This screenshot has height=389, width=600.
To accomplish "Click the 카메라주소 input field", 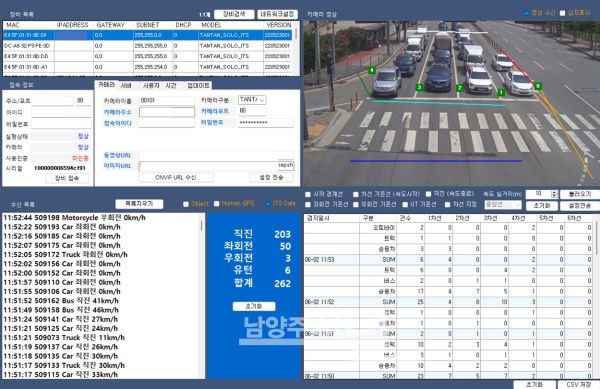I will [167, 112].
